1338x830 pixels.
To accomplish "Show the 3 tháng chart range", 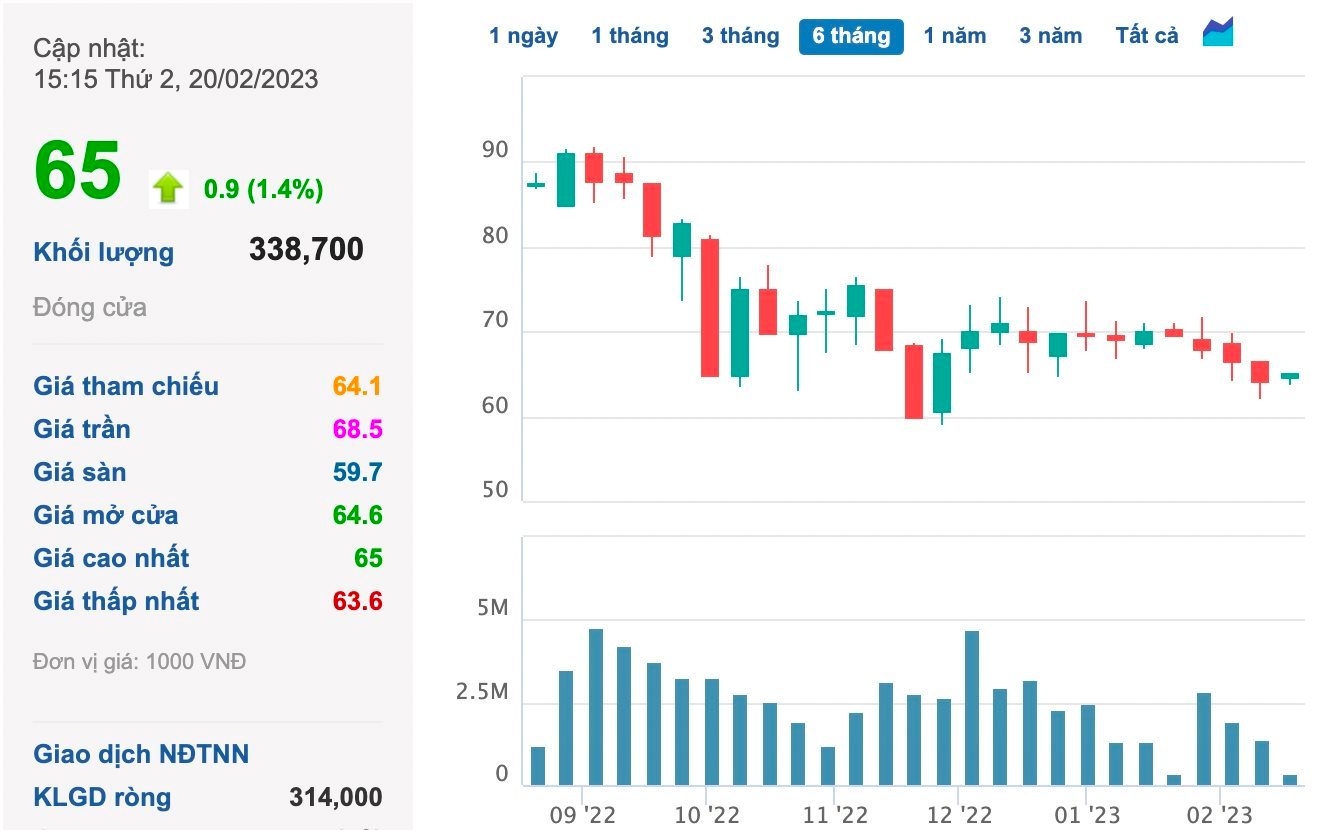I will pyautogui.click(x=740, y=36).
